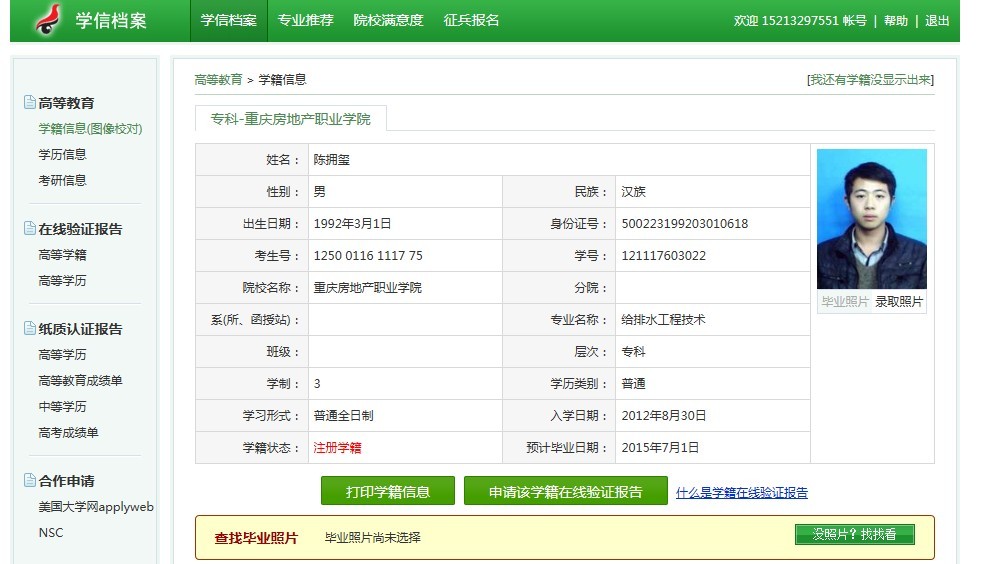The width and height of the screenshot is (995, 564).
Task: Open 中等学历 in the sidebar
Action: 62,407
